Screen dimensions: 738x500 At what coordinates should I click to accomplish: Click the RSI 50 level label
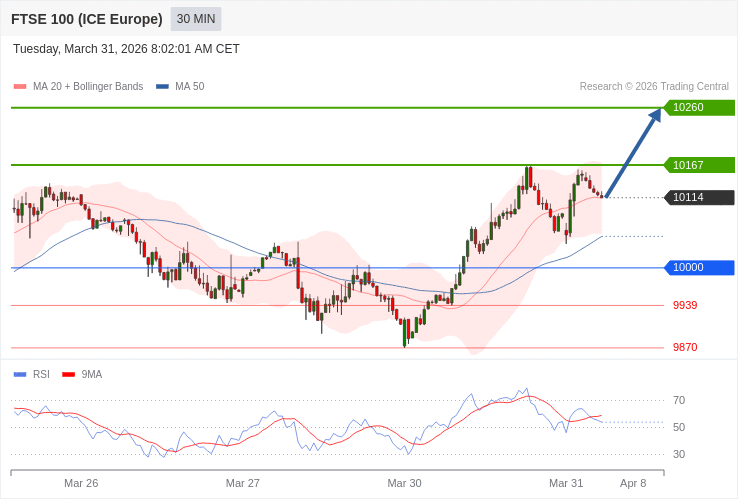(x=679, y=427)
